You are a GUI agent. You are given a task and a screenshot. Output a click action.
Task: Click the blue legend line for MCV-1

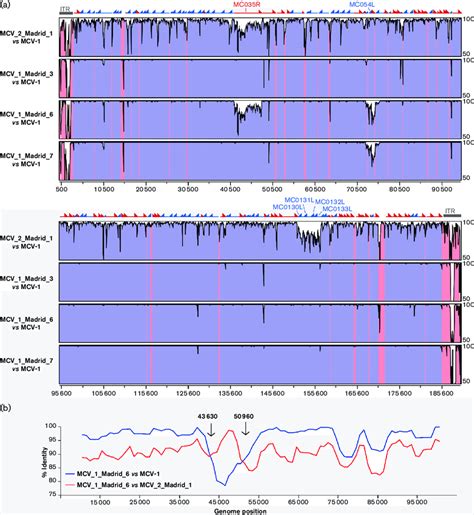click(x=69, y=474)
